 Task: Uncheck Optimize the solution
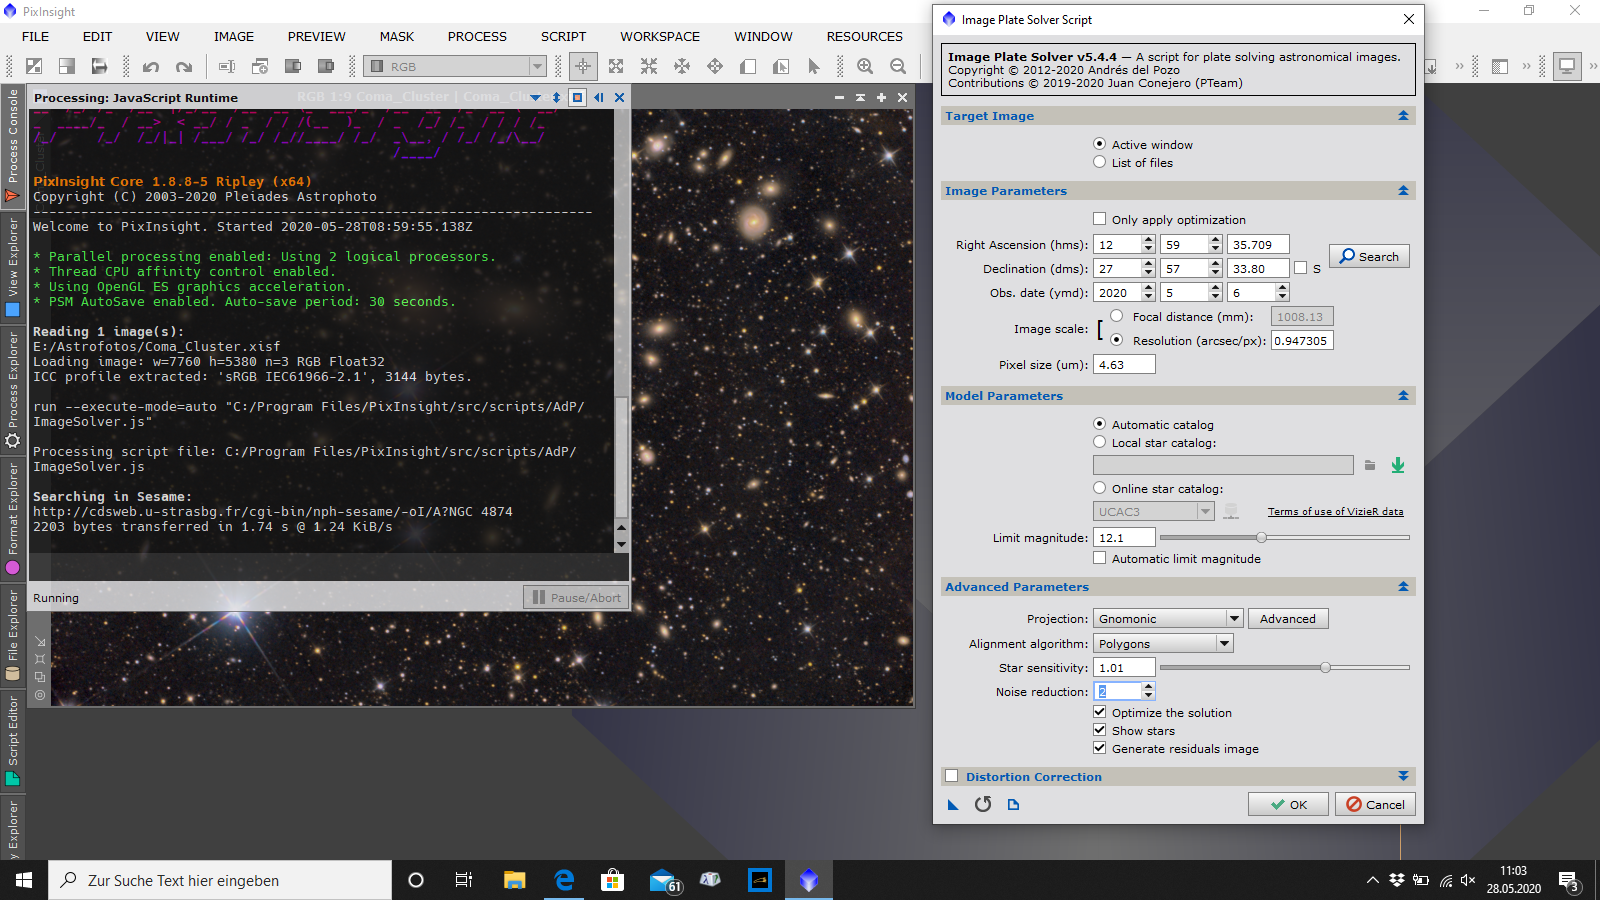[1100, 712]
